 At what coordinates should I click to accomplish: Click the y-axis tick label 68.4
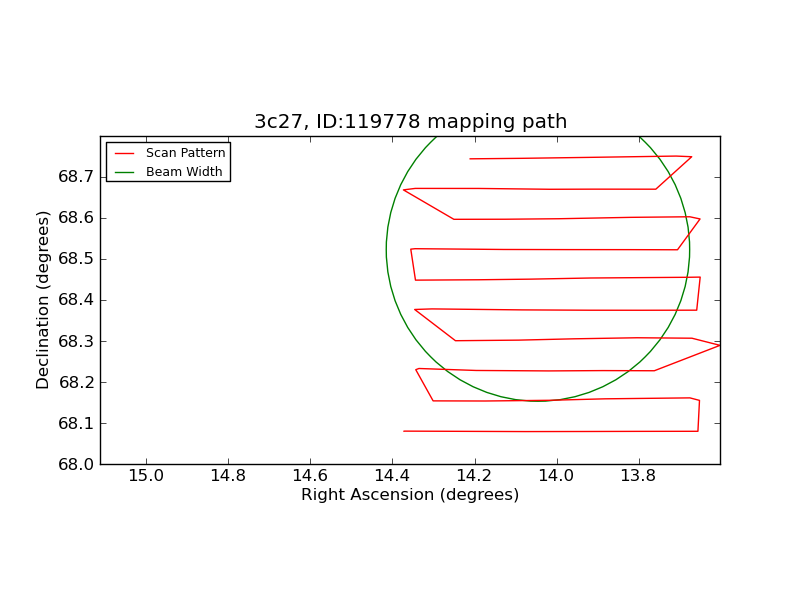click(76, 300)
